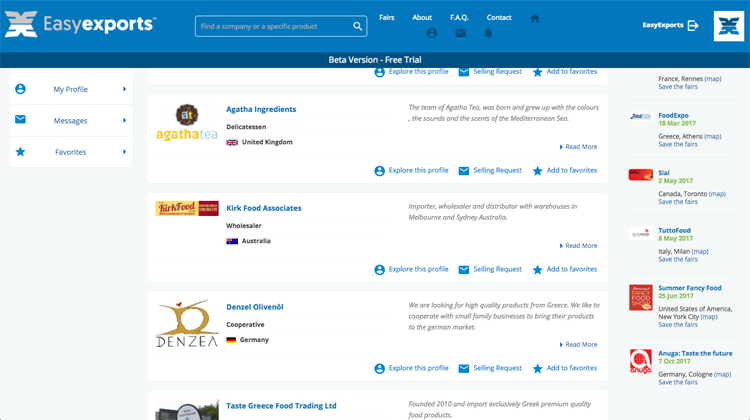Expand Read More on Kirk Food Associates
The width and height of the screenshot is (750, 420).
tap(578, 246)
